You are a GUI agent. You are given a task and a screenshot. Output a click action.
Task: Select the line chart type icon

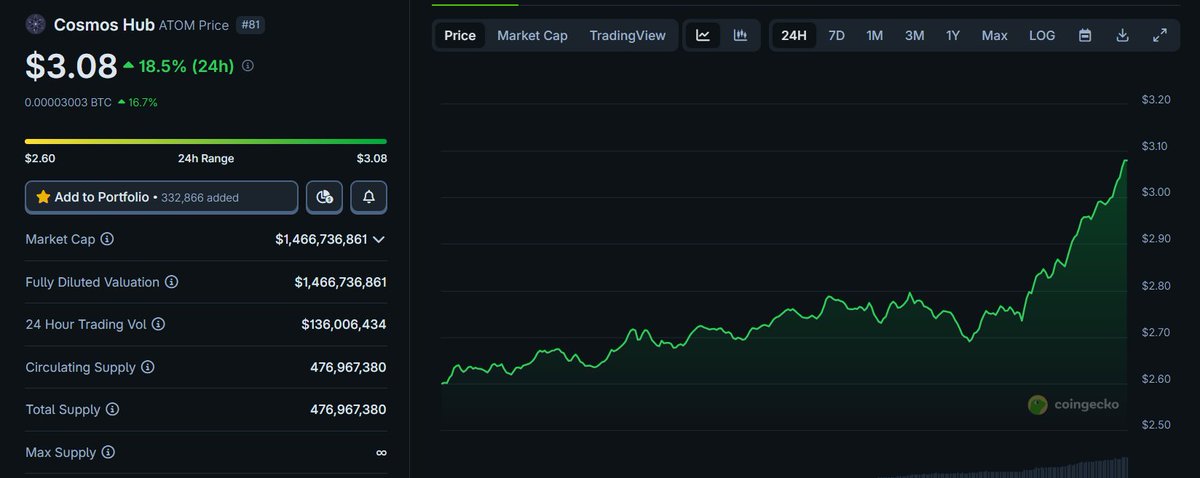pyautogui.click(x=703, y=35)
